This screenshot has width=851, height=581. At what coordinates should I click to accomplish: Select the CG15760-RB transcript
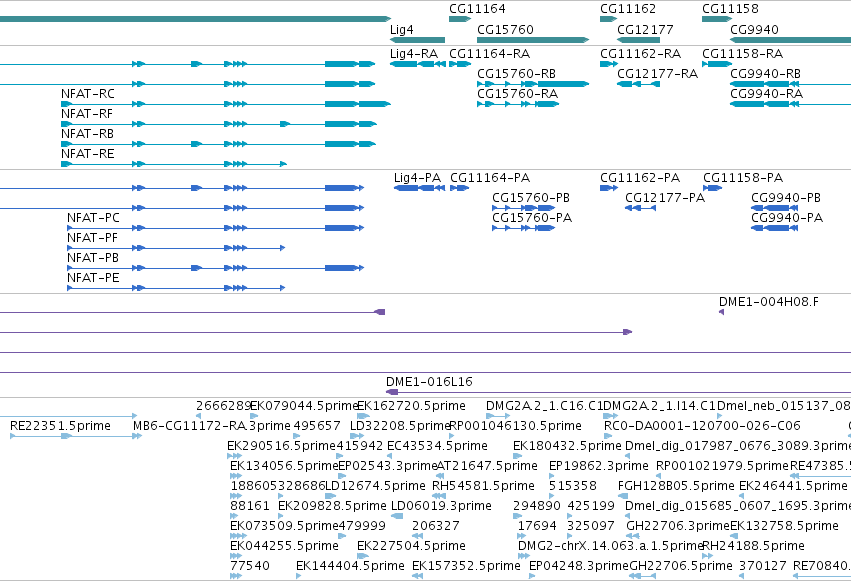(x=533, y=84)
